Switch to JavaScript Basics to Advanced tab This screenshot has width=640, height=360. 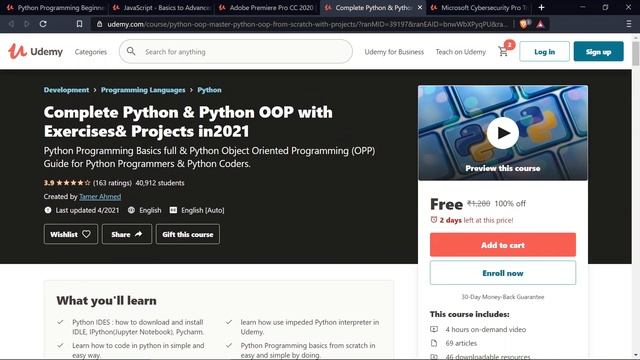tap(162, 7)
